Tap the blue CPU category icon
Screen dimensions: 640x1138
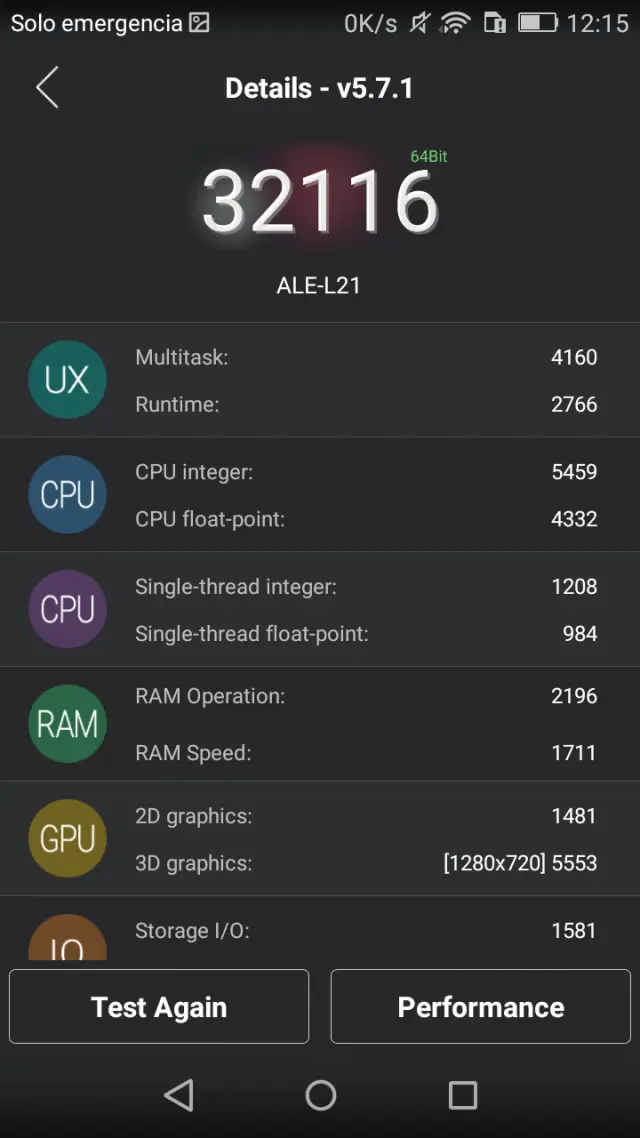point(67,495)
